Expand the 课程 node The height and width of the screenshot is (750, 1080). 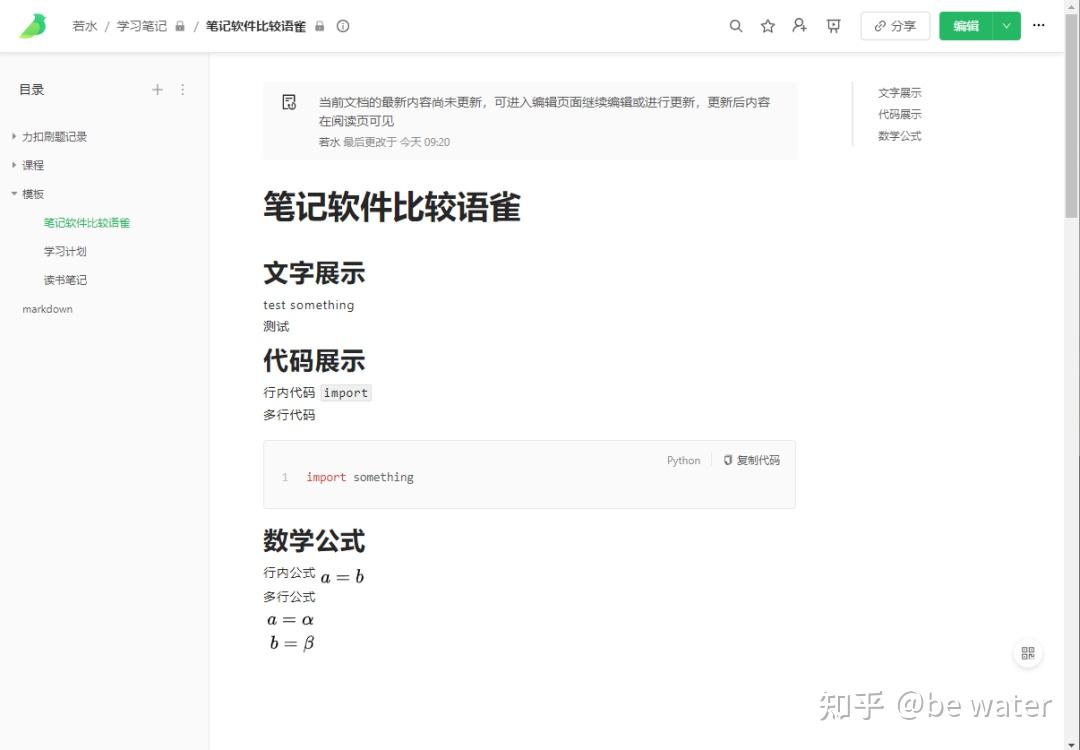(12, 165)
